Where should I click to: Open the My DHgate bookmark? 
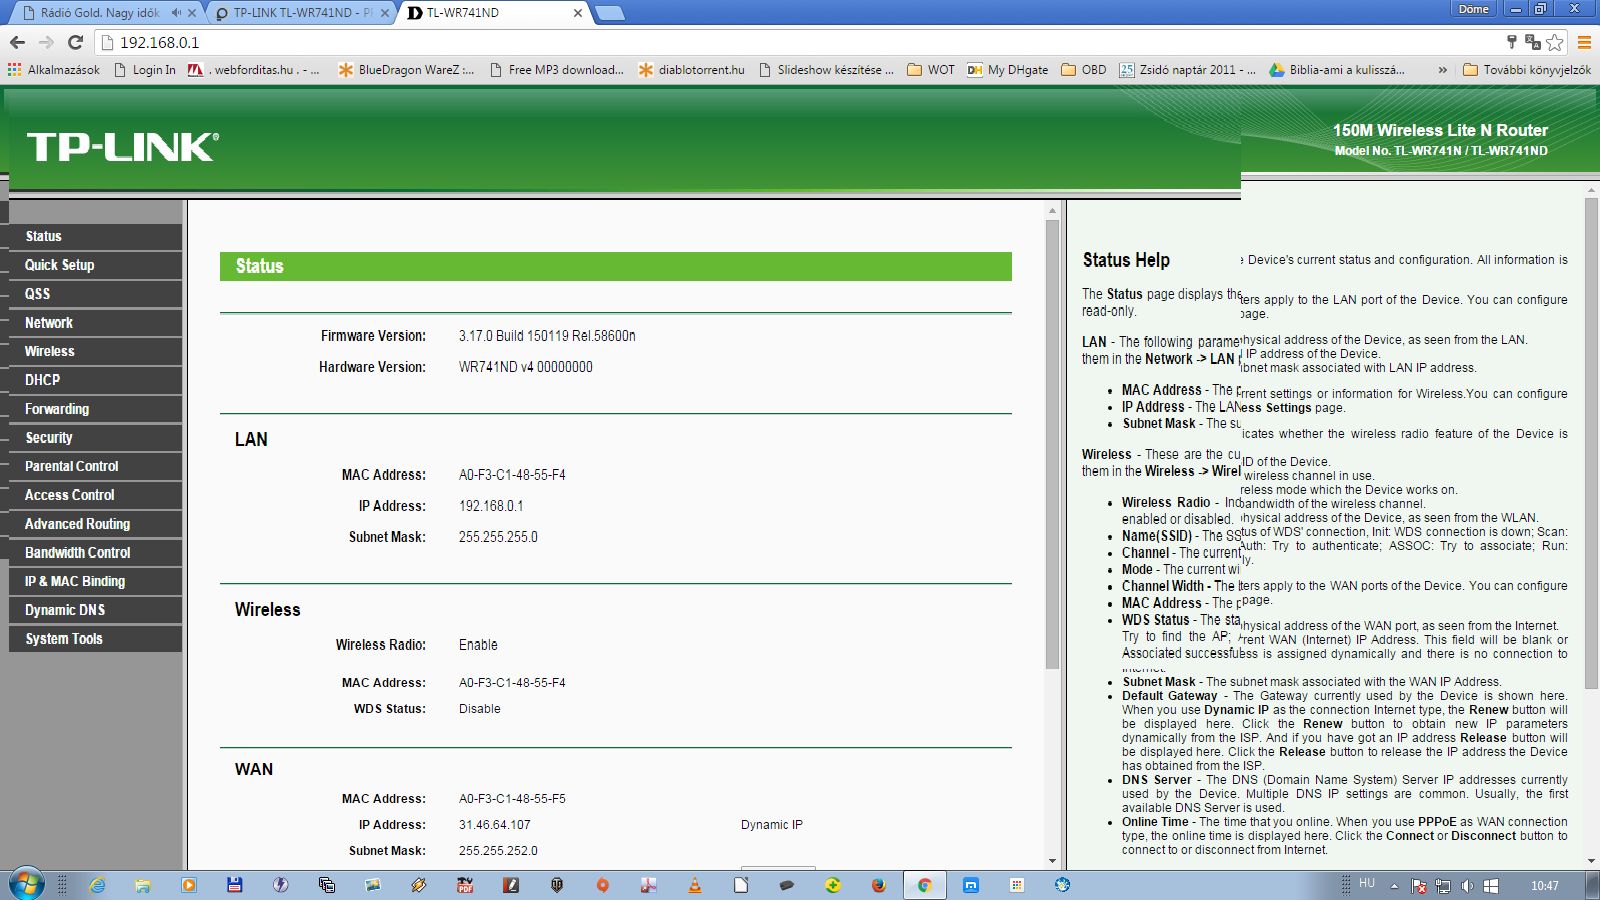click(x=1008, y=70)
